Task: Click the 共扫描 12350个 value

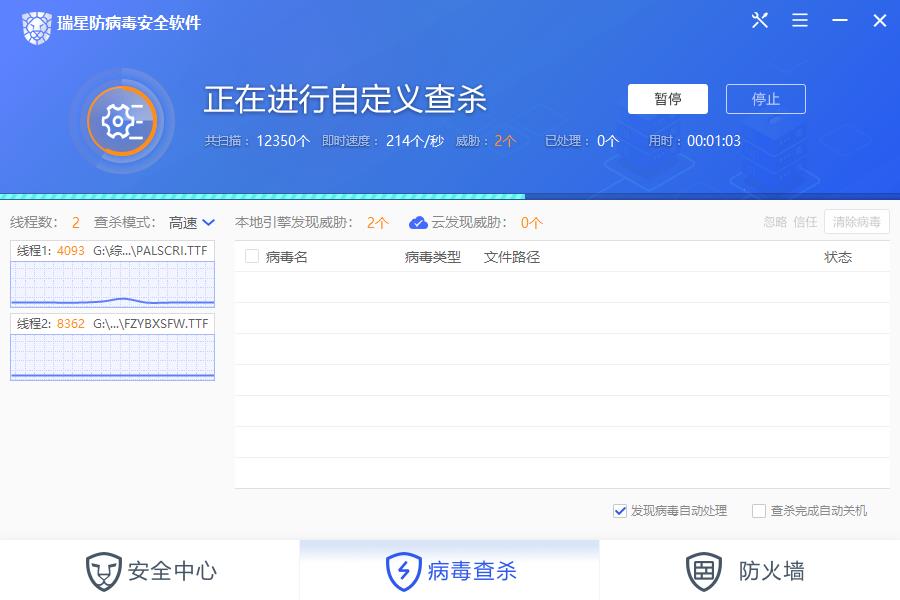Action: [283, 141]
